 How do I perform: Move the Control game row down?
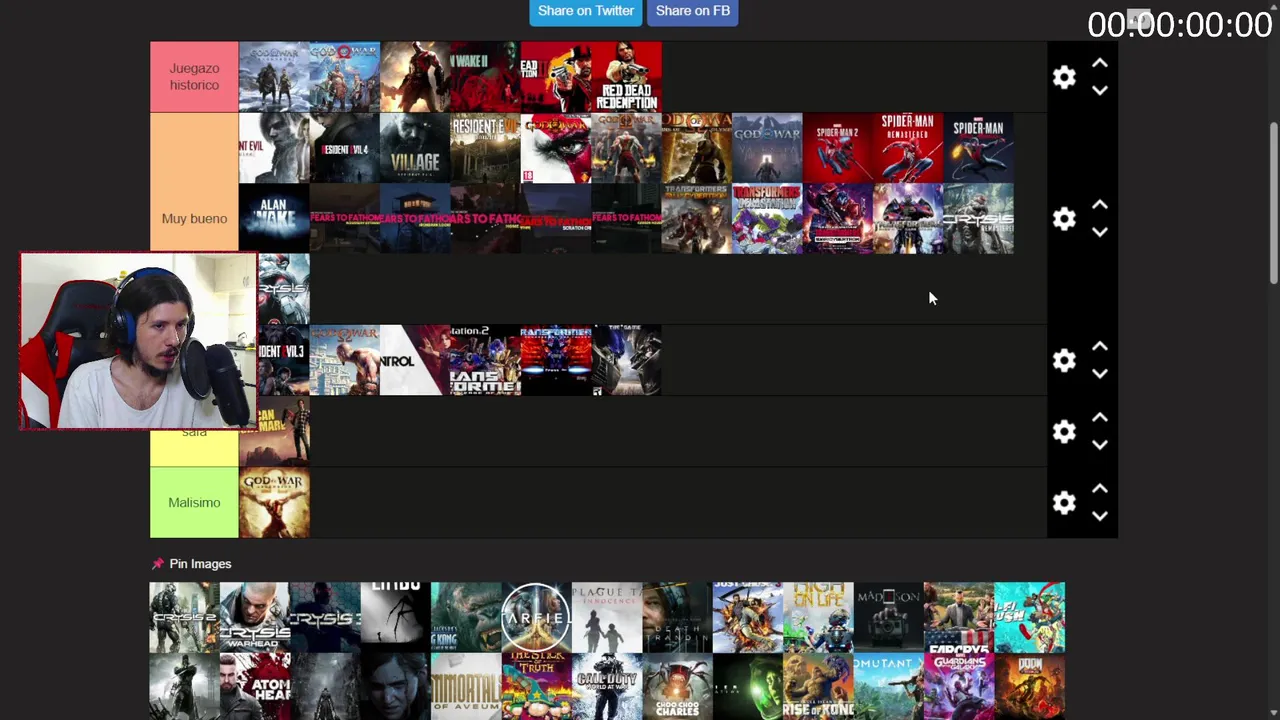tap(1100, 374)
